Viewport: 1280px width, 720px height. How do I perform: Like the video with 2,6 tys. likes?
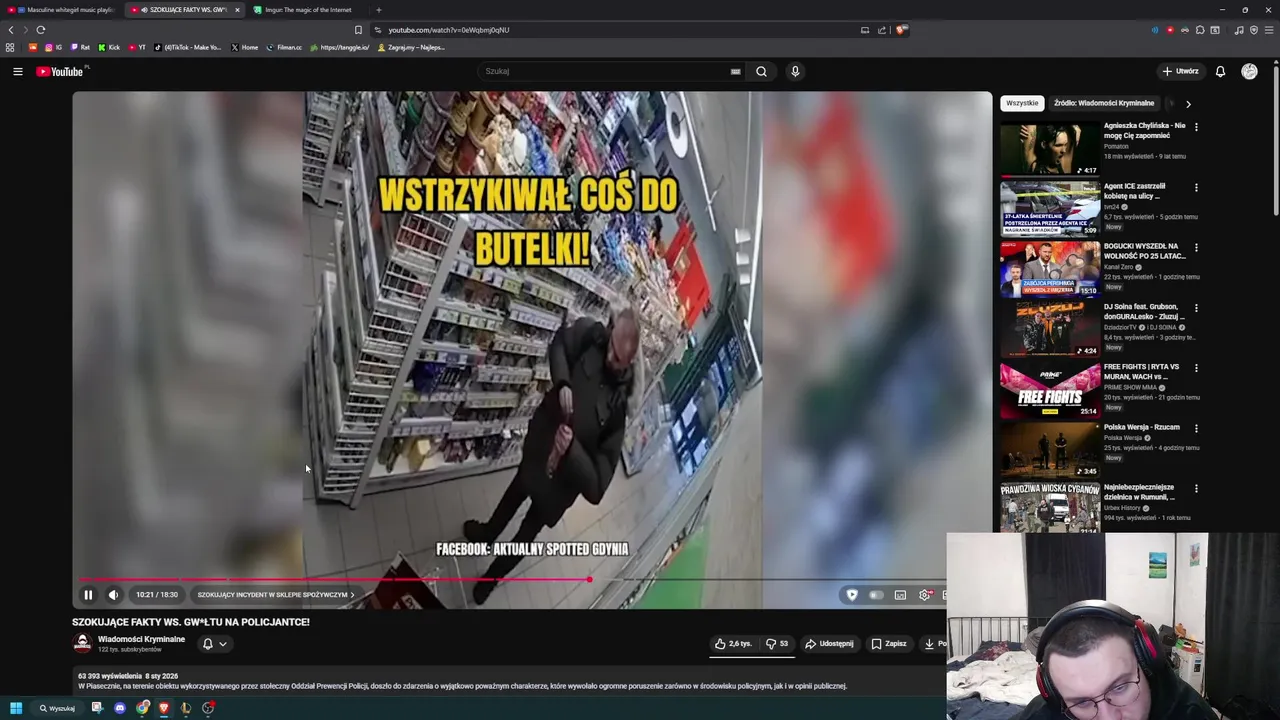[x=733, y=644]
